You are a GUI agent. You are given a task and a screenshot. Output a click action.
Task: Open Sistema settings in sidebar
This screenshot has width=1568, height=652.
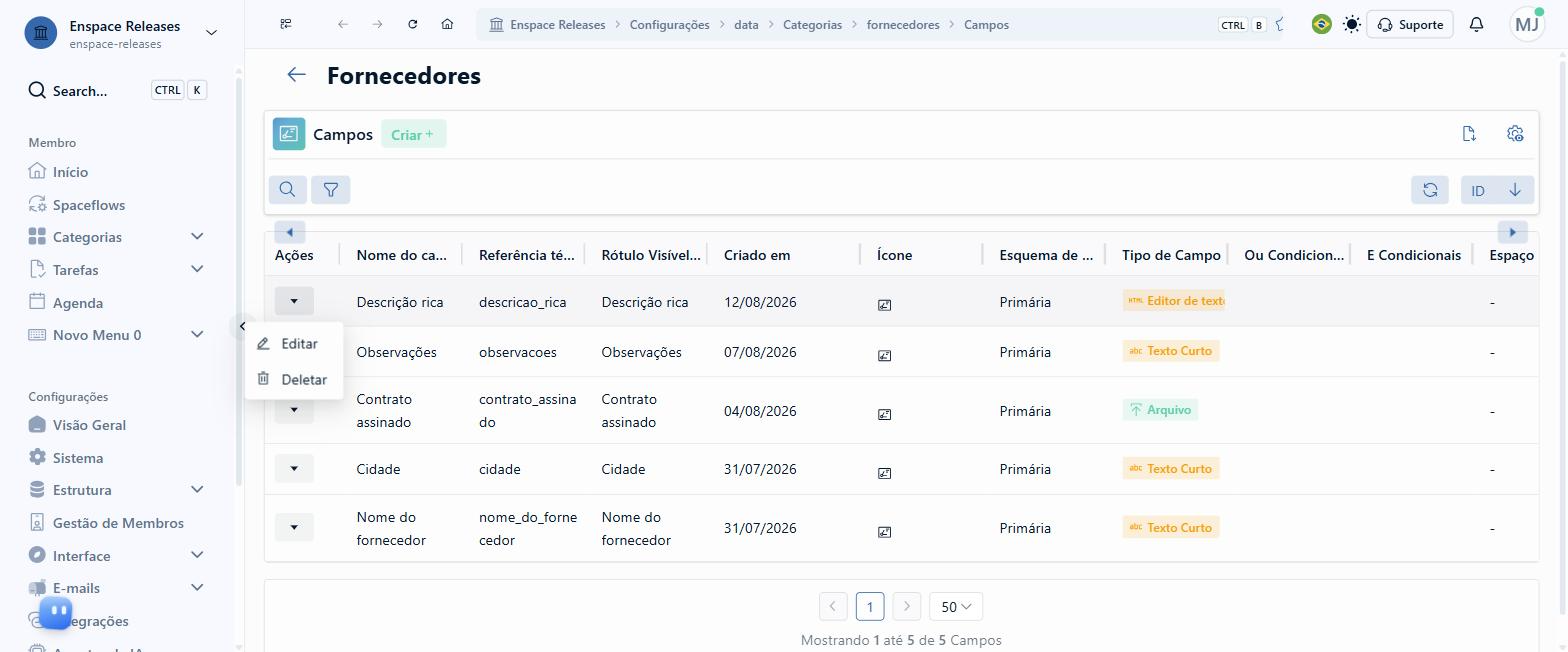point(66,458)
